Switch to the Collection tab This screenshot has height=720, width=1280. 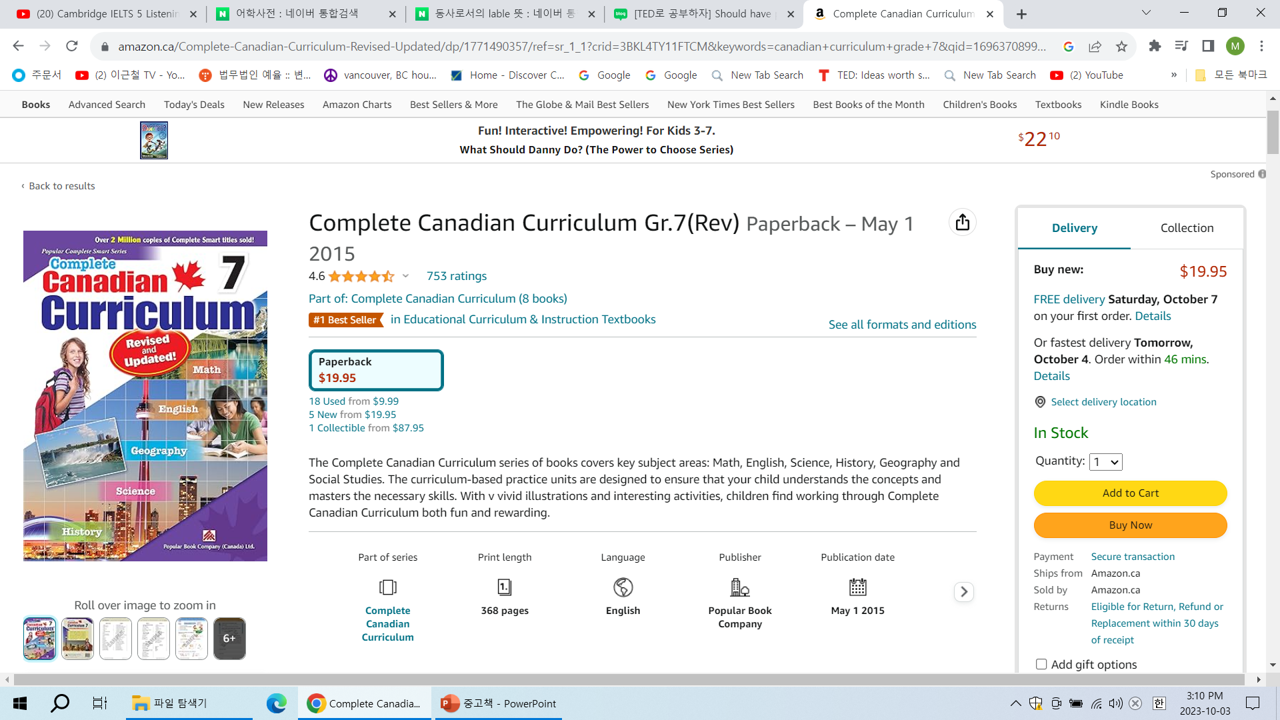click(1187, 228)
